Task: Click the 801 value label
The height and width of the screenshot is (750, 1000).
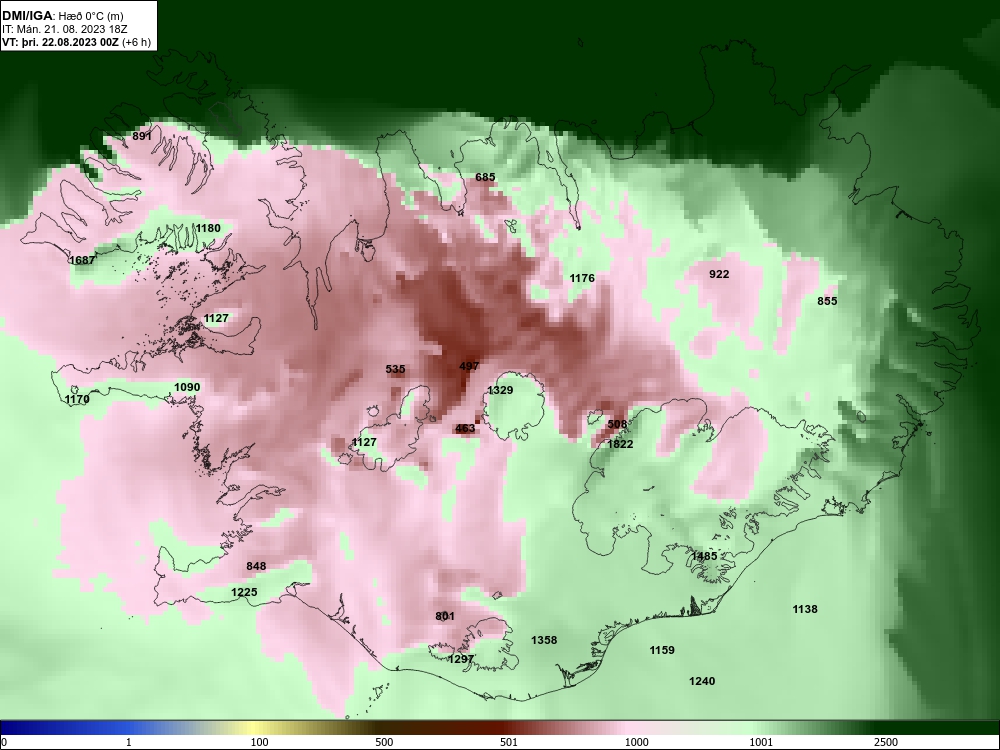Action: [445, 616]
